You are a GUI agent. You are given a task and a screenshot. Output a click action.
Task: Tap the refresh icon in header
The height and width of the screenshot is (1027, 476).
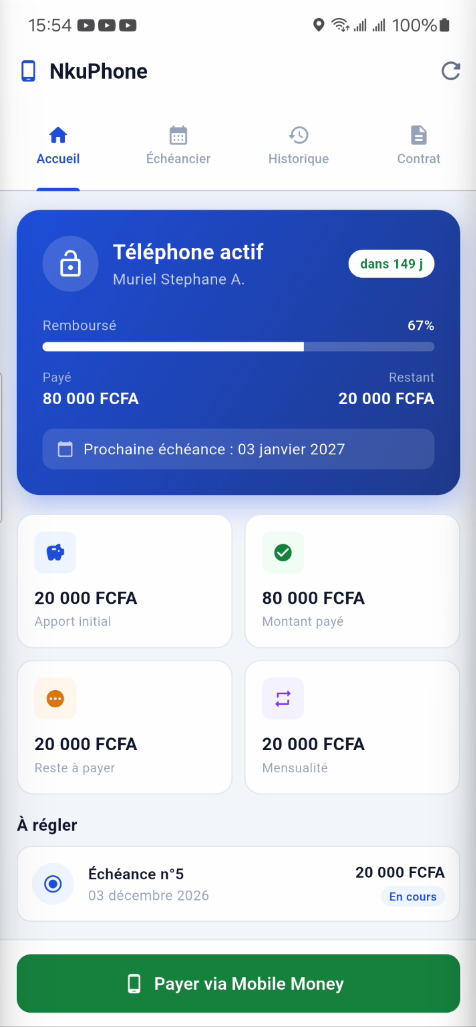tap(450, 71)
